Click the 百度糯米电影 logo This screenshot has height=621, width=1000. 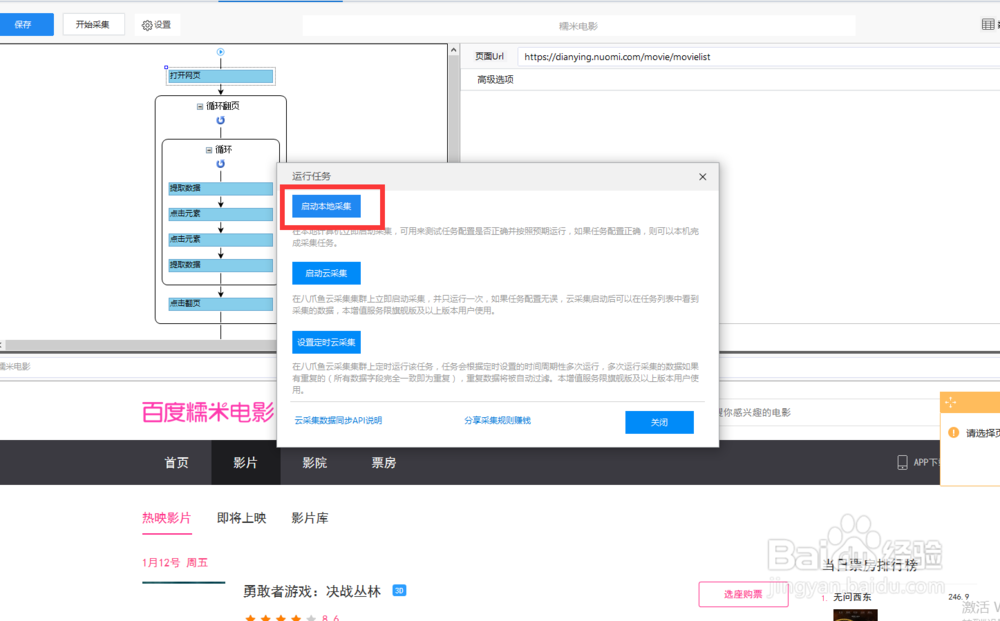(x=207, y=412)
